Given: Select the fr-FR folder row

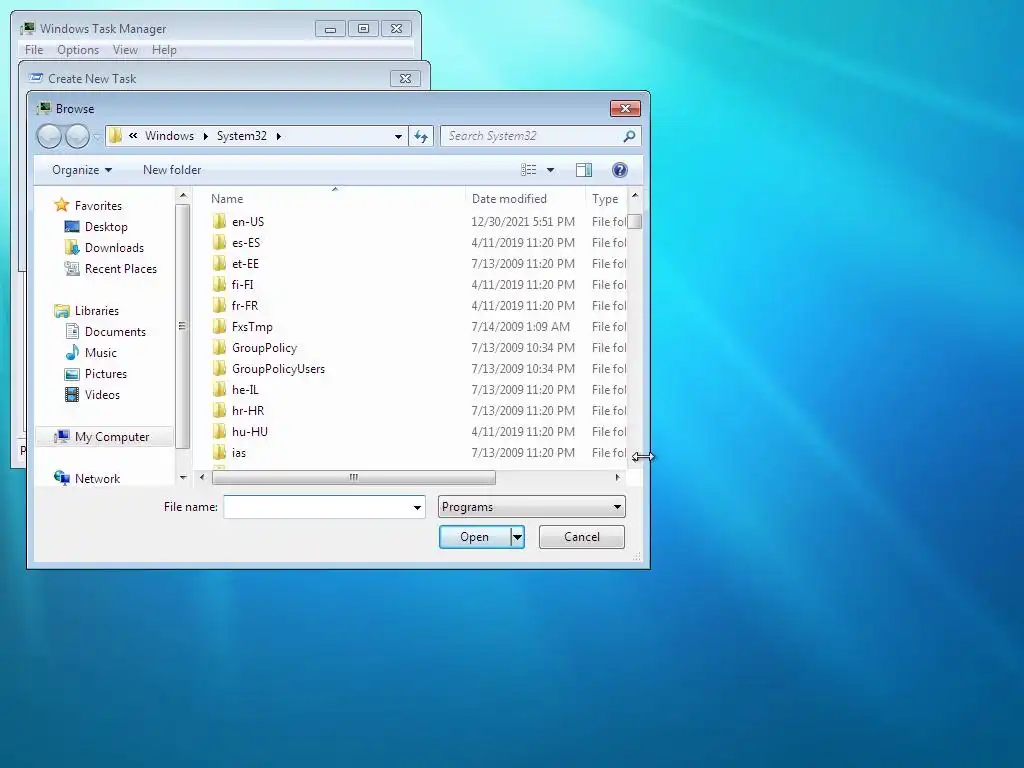Looking at the screenshot, I should (418, 306).
